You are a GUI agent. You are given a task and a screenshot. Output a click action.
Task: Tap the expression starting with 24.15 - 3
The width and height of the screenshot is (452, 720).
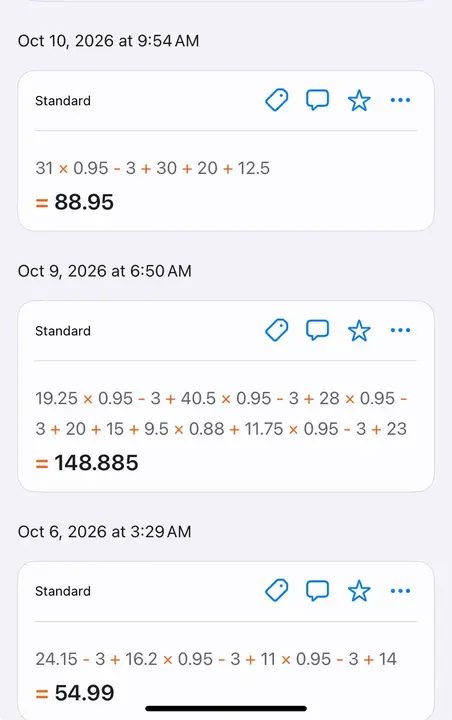coord(216,659)
